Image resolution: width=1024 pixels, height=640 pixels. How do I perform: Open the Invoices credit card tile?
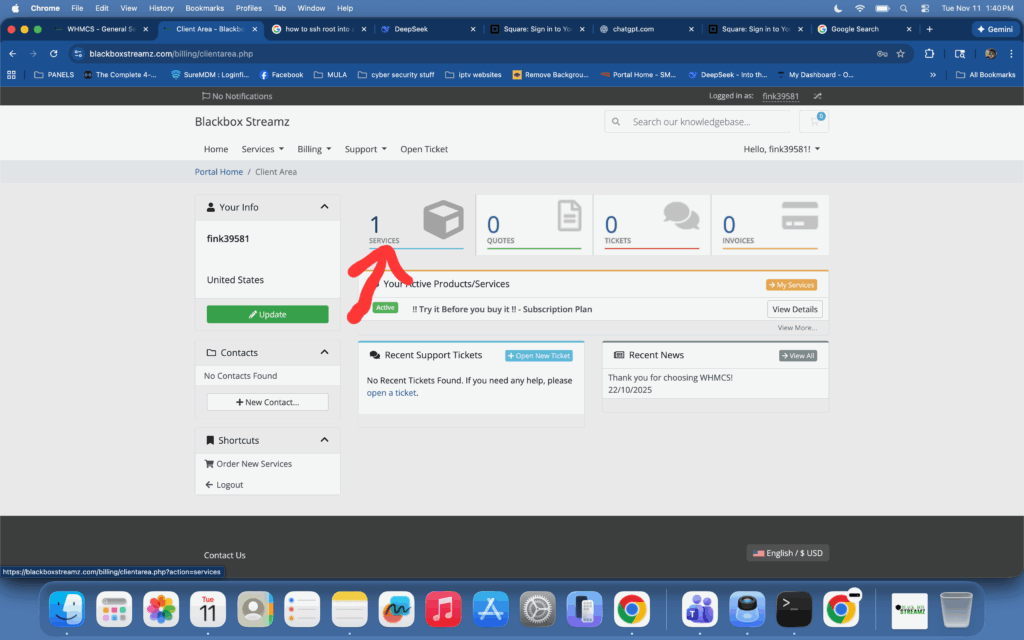[769, 222]
